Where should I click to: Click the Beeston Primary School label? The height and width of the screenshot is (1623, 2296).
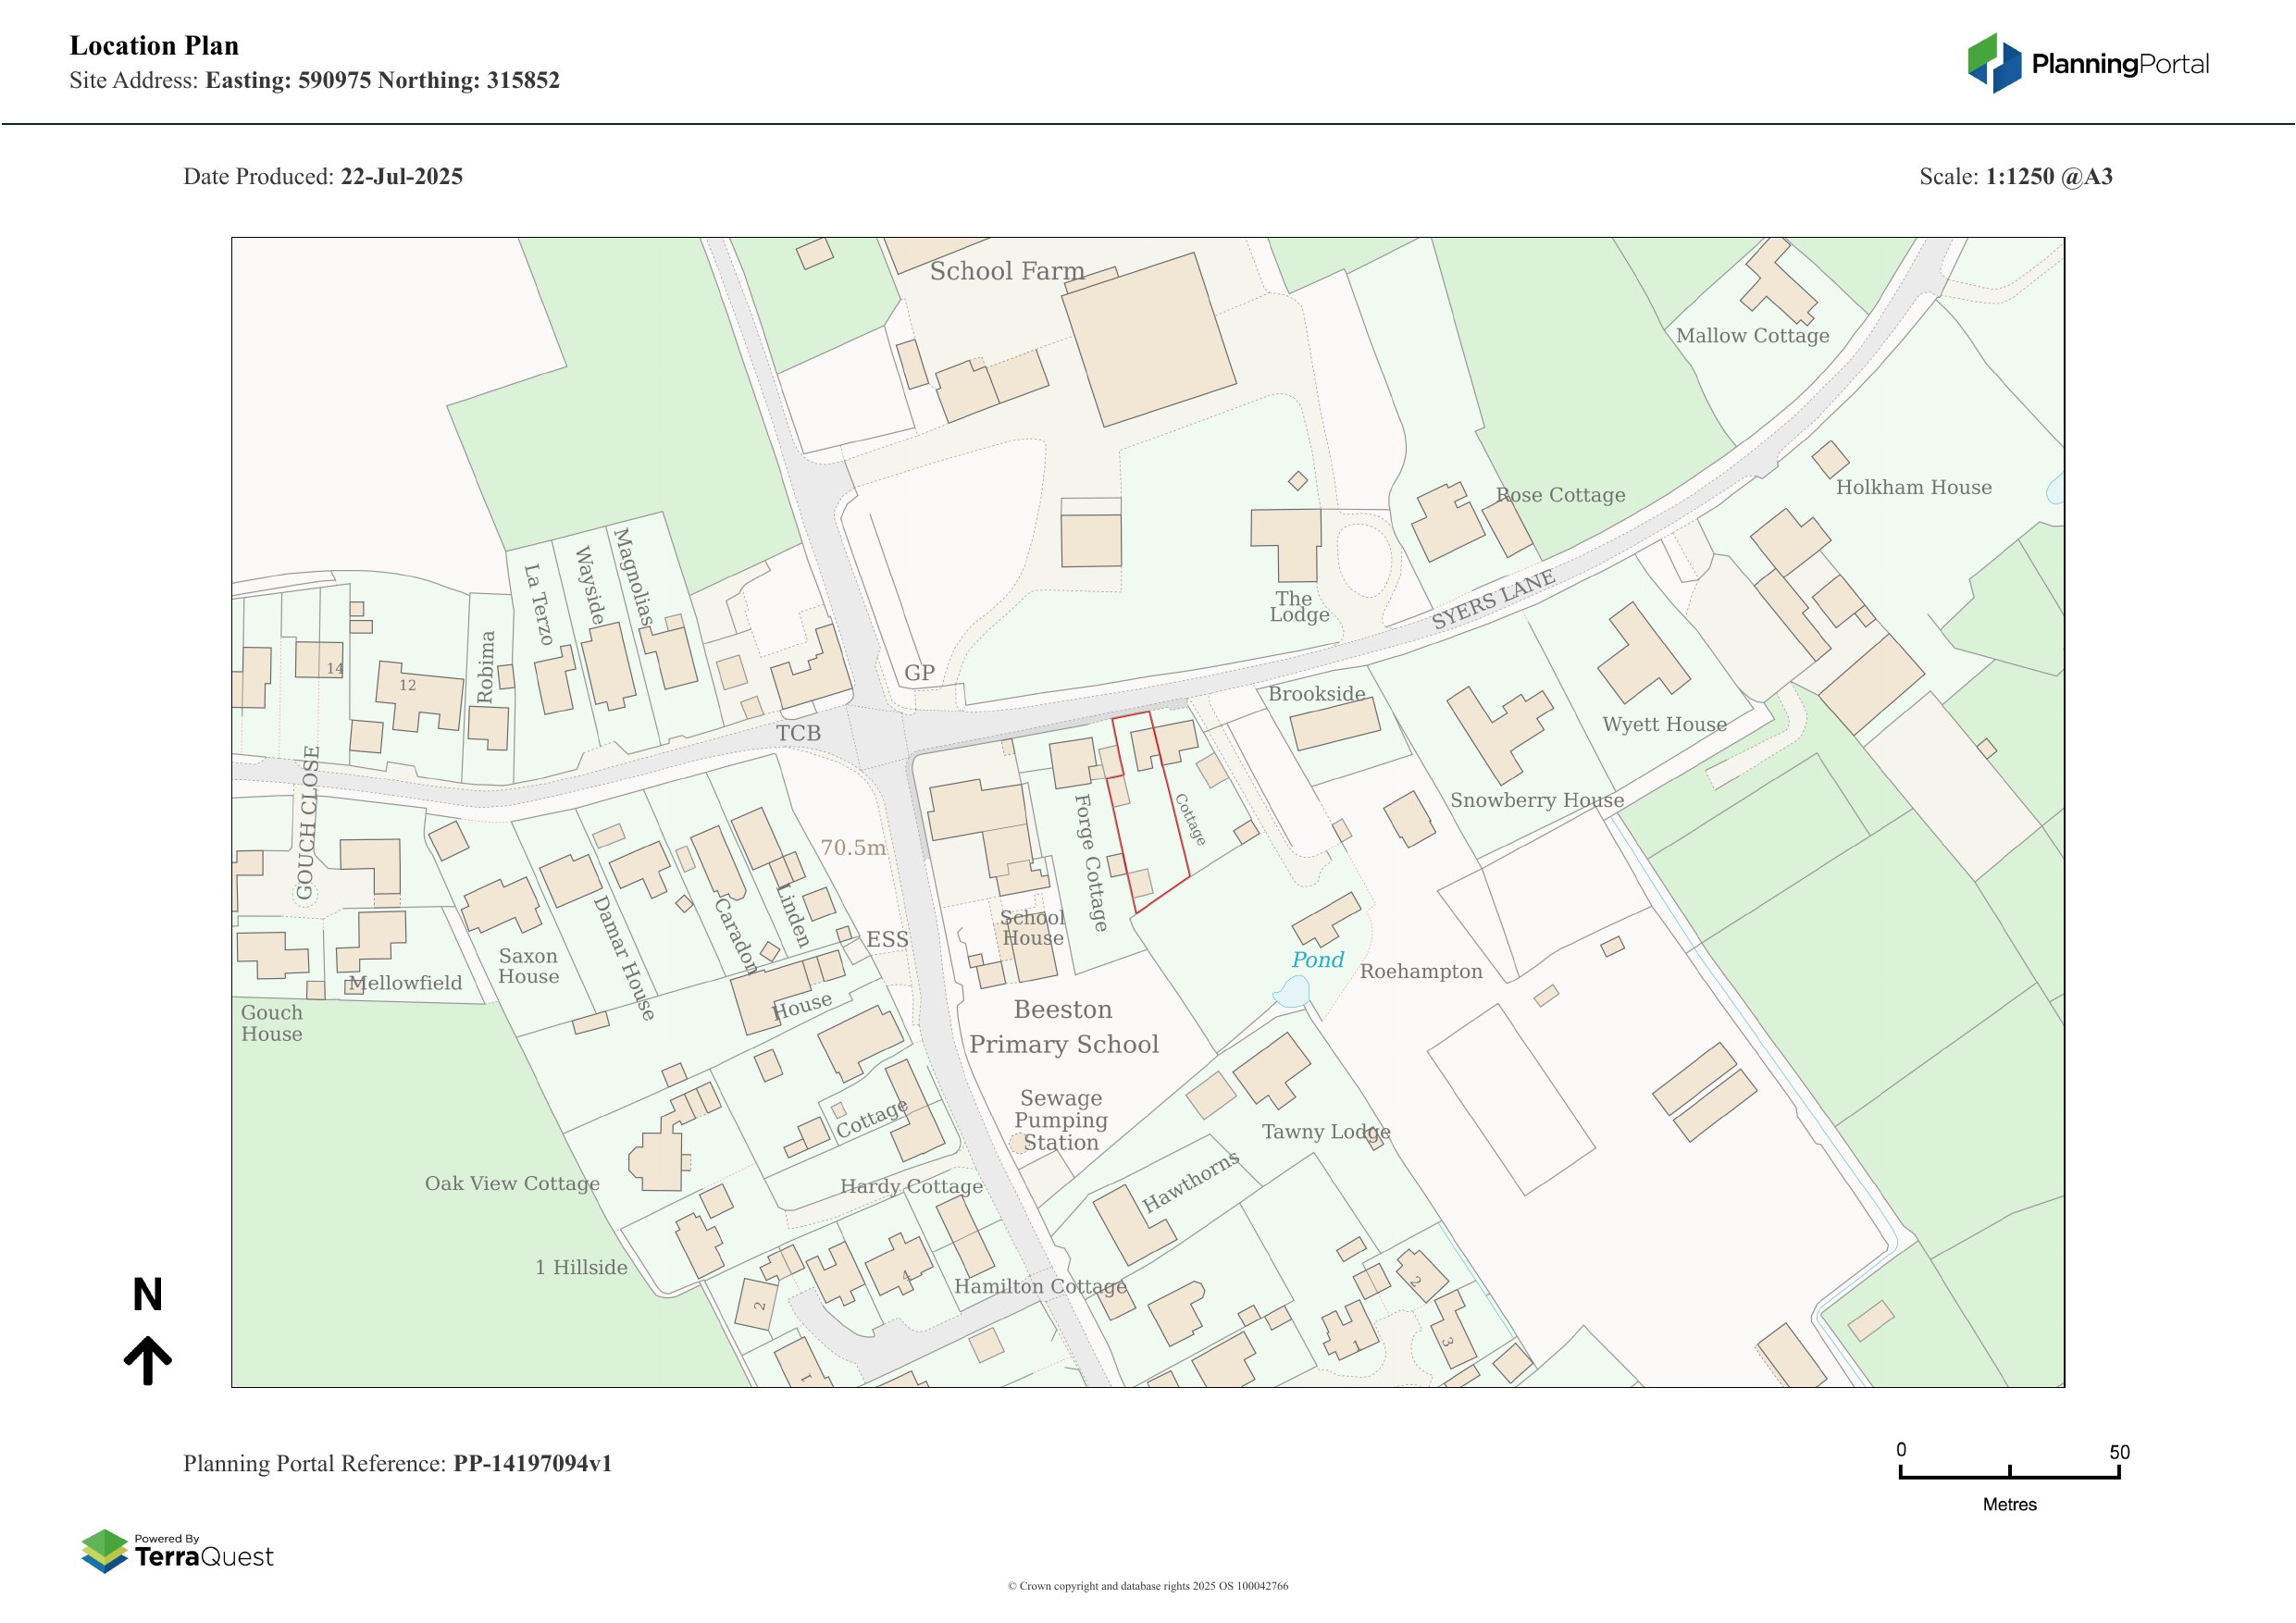[1063, 1027]
